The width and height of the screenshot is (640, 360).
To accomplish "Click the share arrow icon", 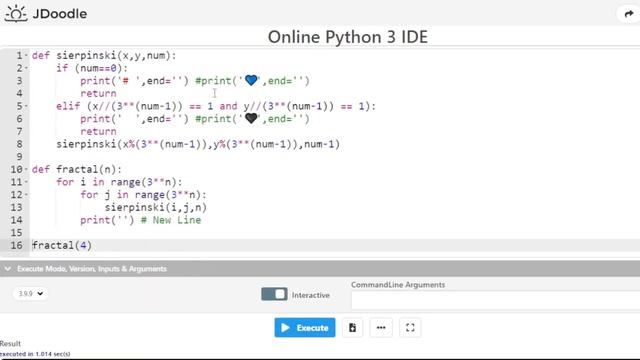I will [x=629, y=14].
